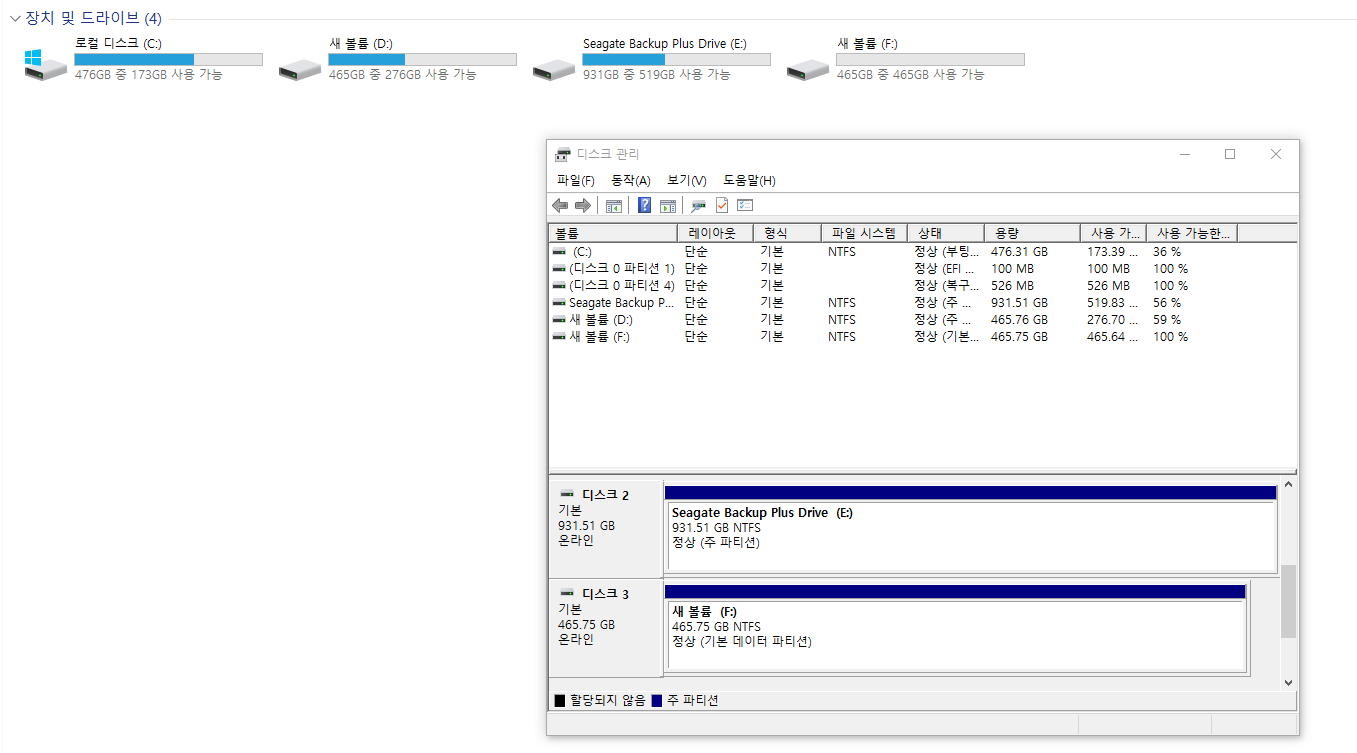Select the 디스크 3 label panel
Image resolution: width=1357 pixels, height=753 pixels.
[x=606, y=627]
